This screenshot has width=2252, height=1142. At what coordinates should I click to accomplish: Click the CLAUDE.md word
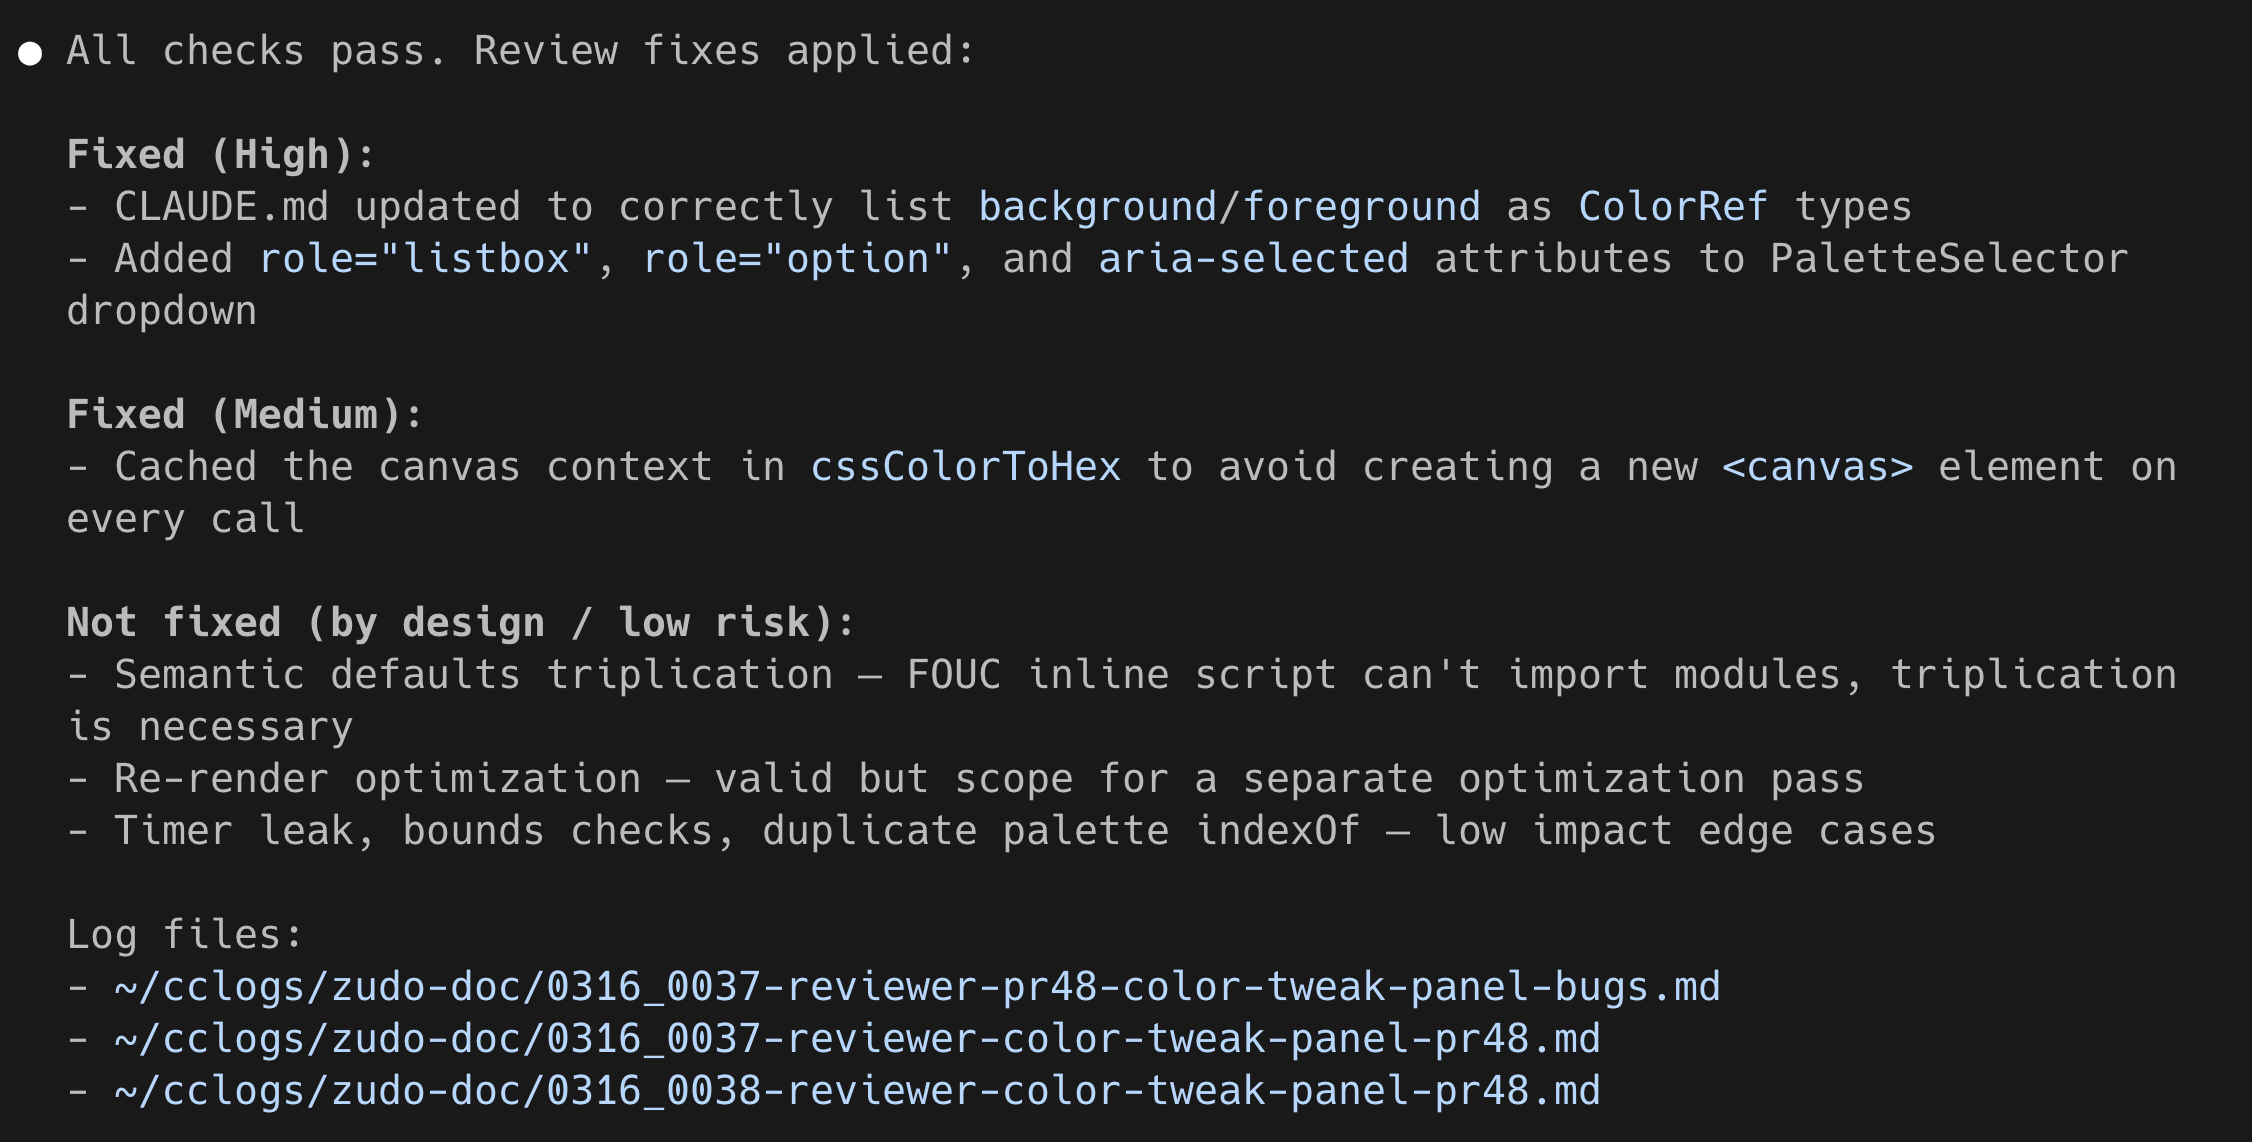(x=221, y=207)
